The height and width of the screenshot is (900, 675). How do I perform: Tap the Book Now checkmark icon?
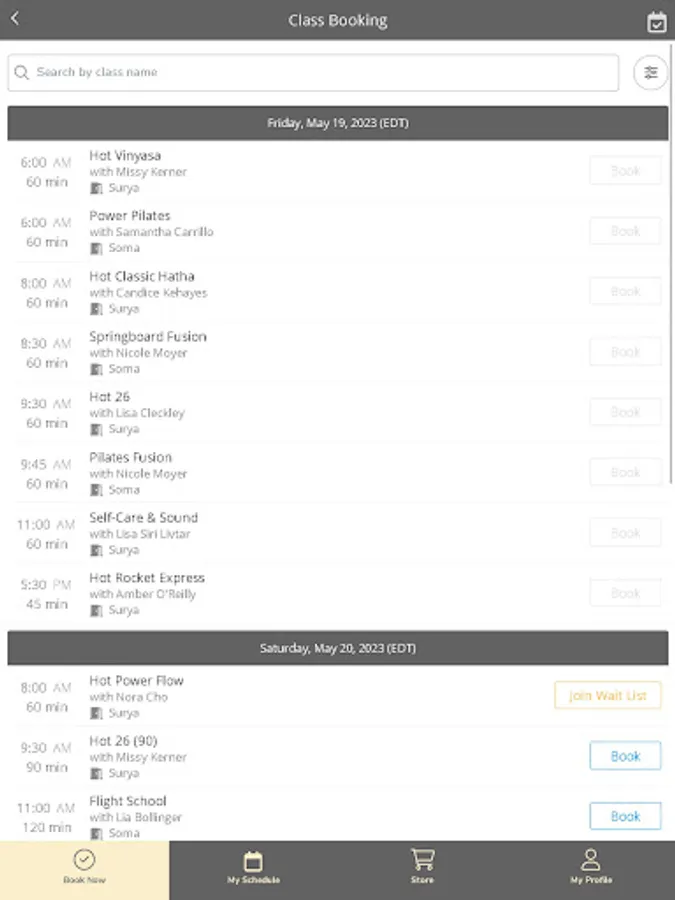pos(85,859)
